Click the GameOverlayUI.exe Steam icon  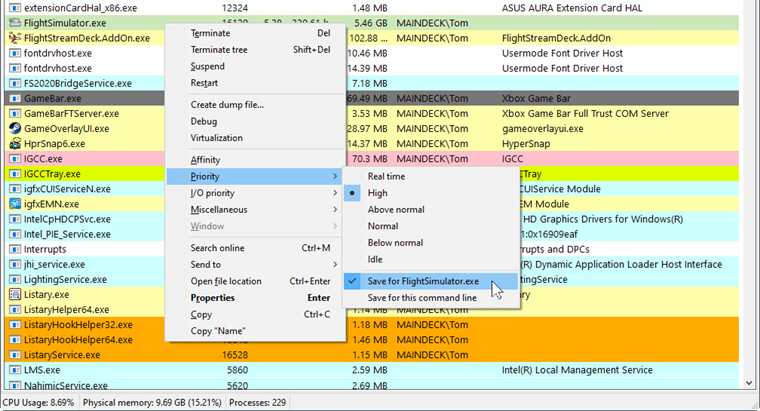[x=14, y=128]
